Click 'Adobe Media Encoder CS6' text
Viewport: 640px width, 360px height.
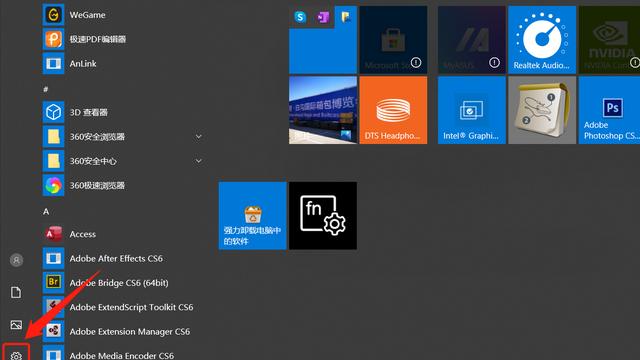point(122,356)
